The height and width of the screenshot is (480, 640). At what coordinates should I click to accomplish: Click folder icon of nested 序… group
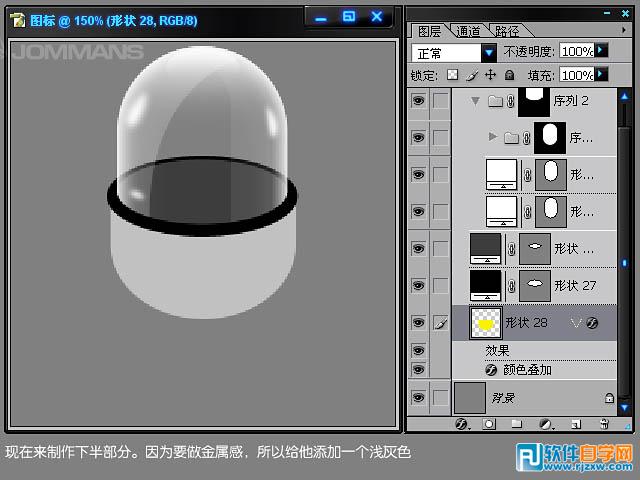[x=511, y=138]
